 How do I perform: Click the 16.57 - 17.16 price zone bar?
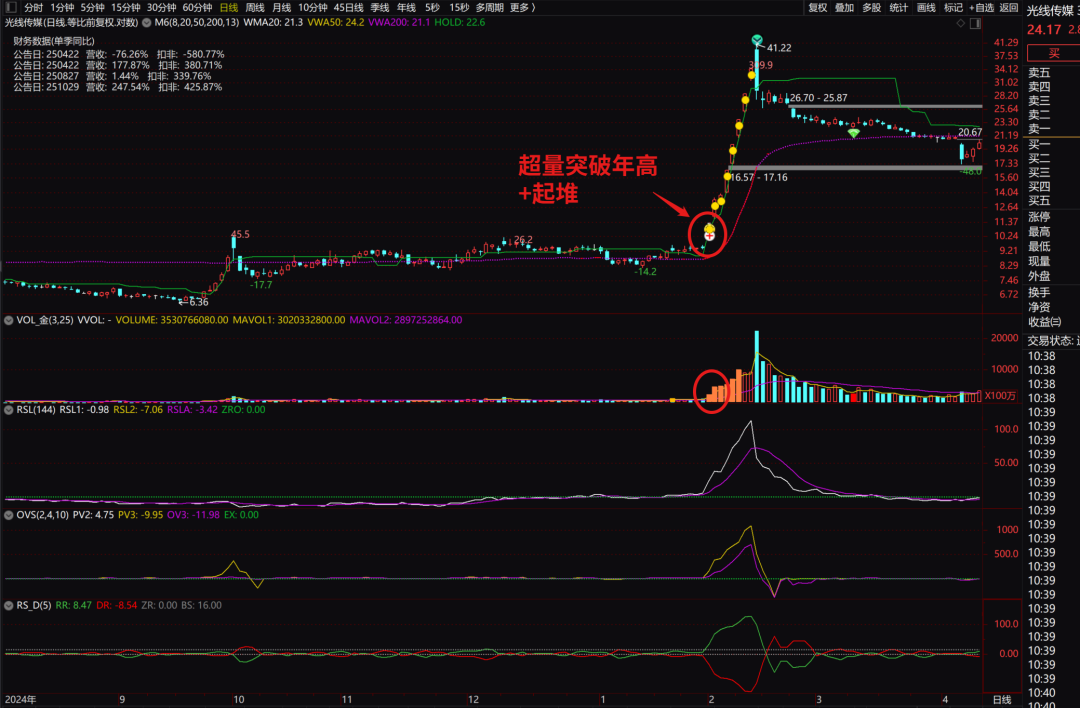tap(855, 167)
